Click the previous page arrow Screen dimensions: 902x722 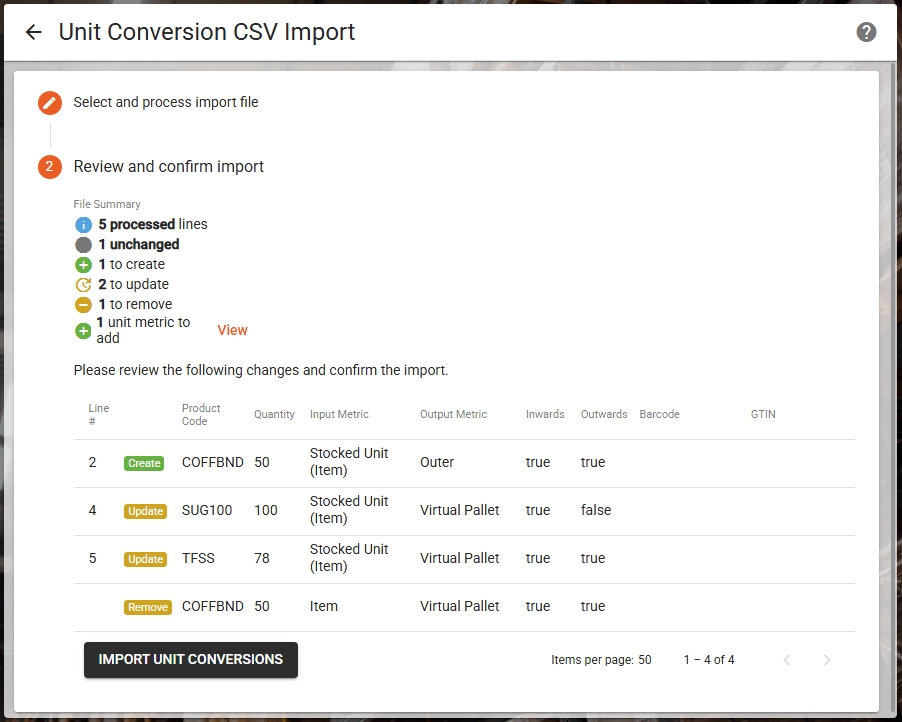787,660
